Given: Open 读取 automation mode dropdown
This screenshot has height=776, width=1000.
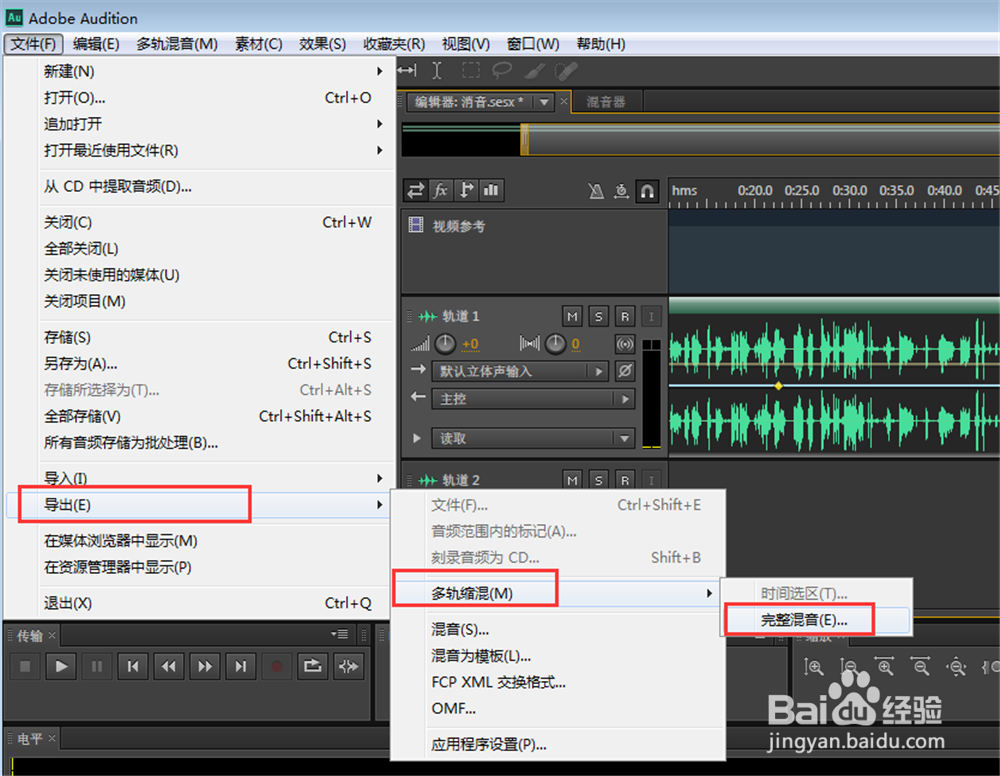Looking at the screenshot, I should 533,438.
